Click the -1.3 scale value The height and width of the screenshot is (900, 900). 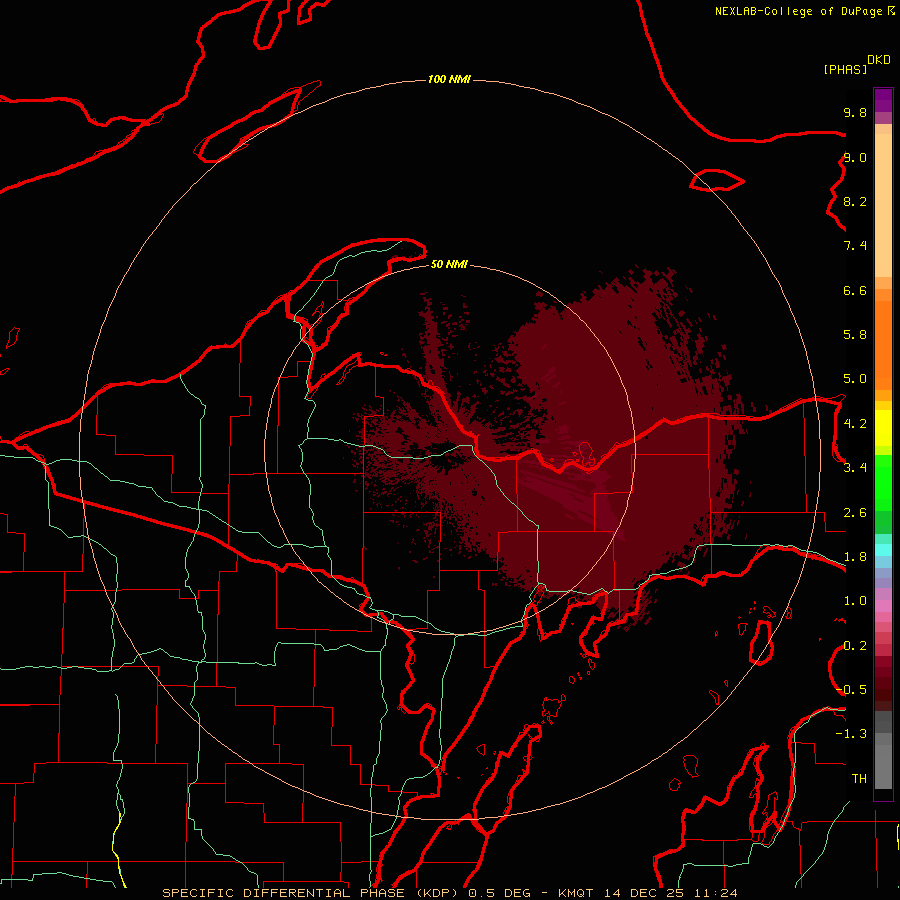coord(851,734)
